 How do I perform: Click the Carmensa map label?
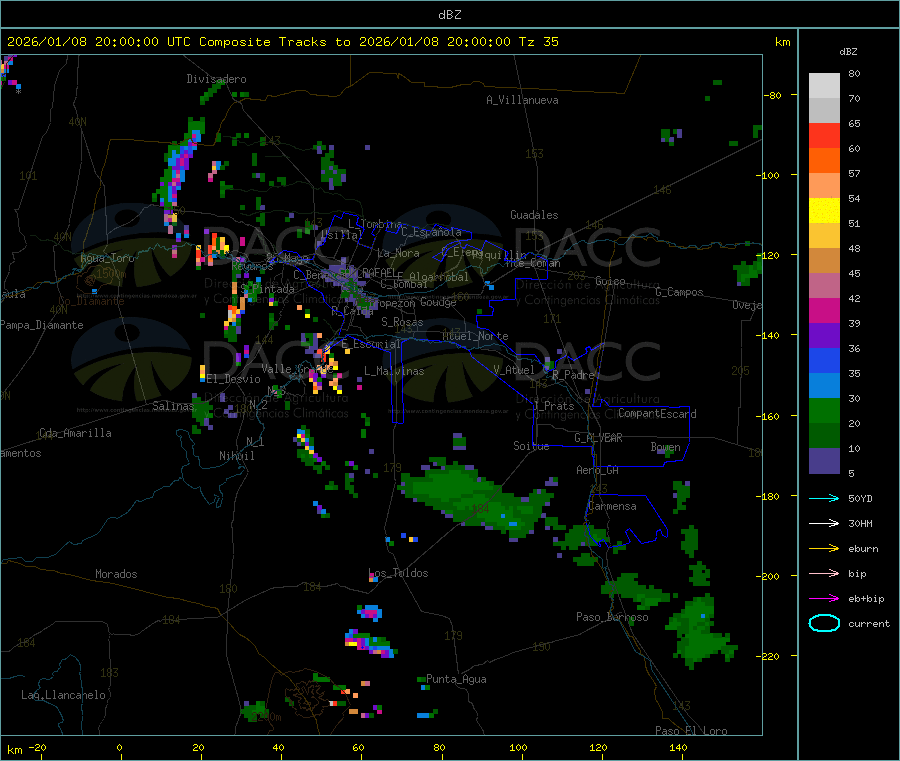[x=612, y=506]
